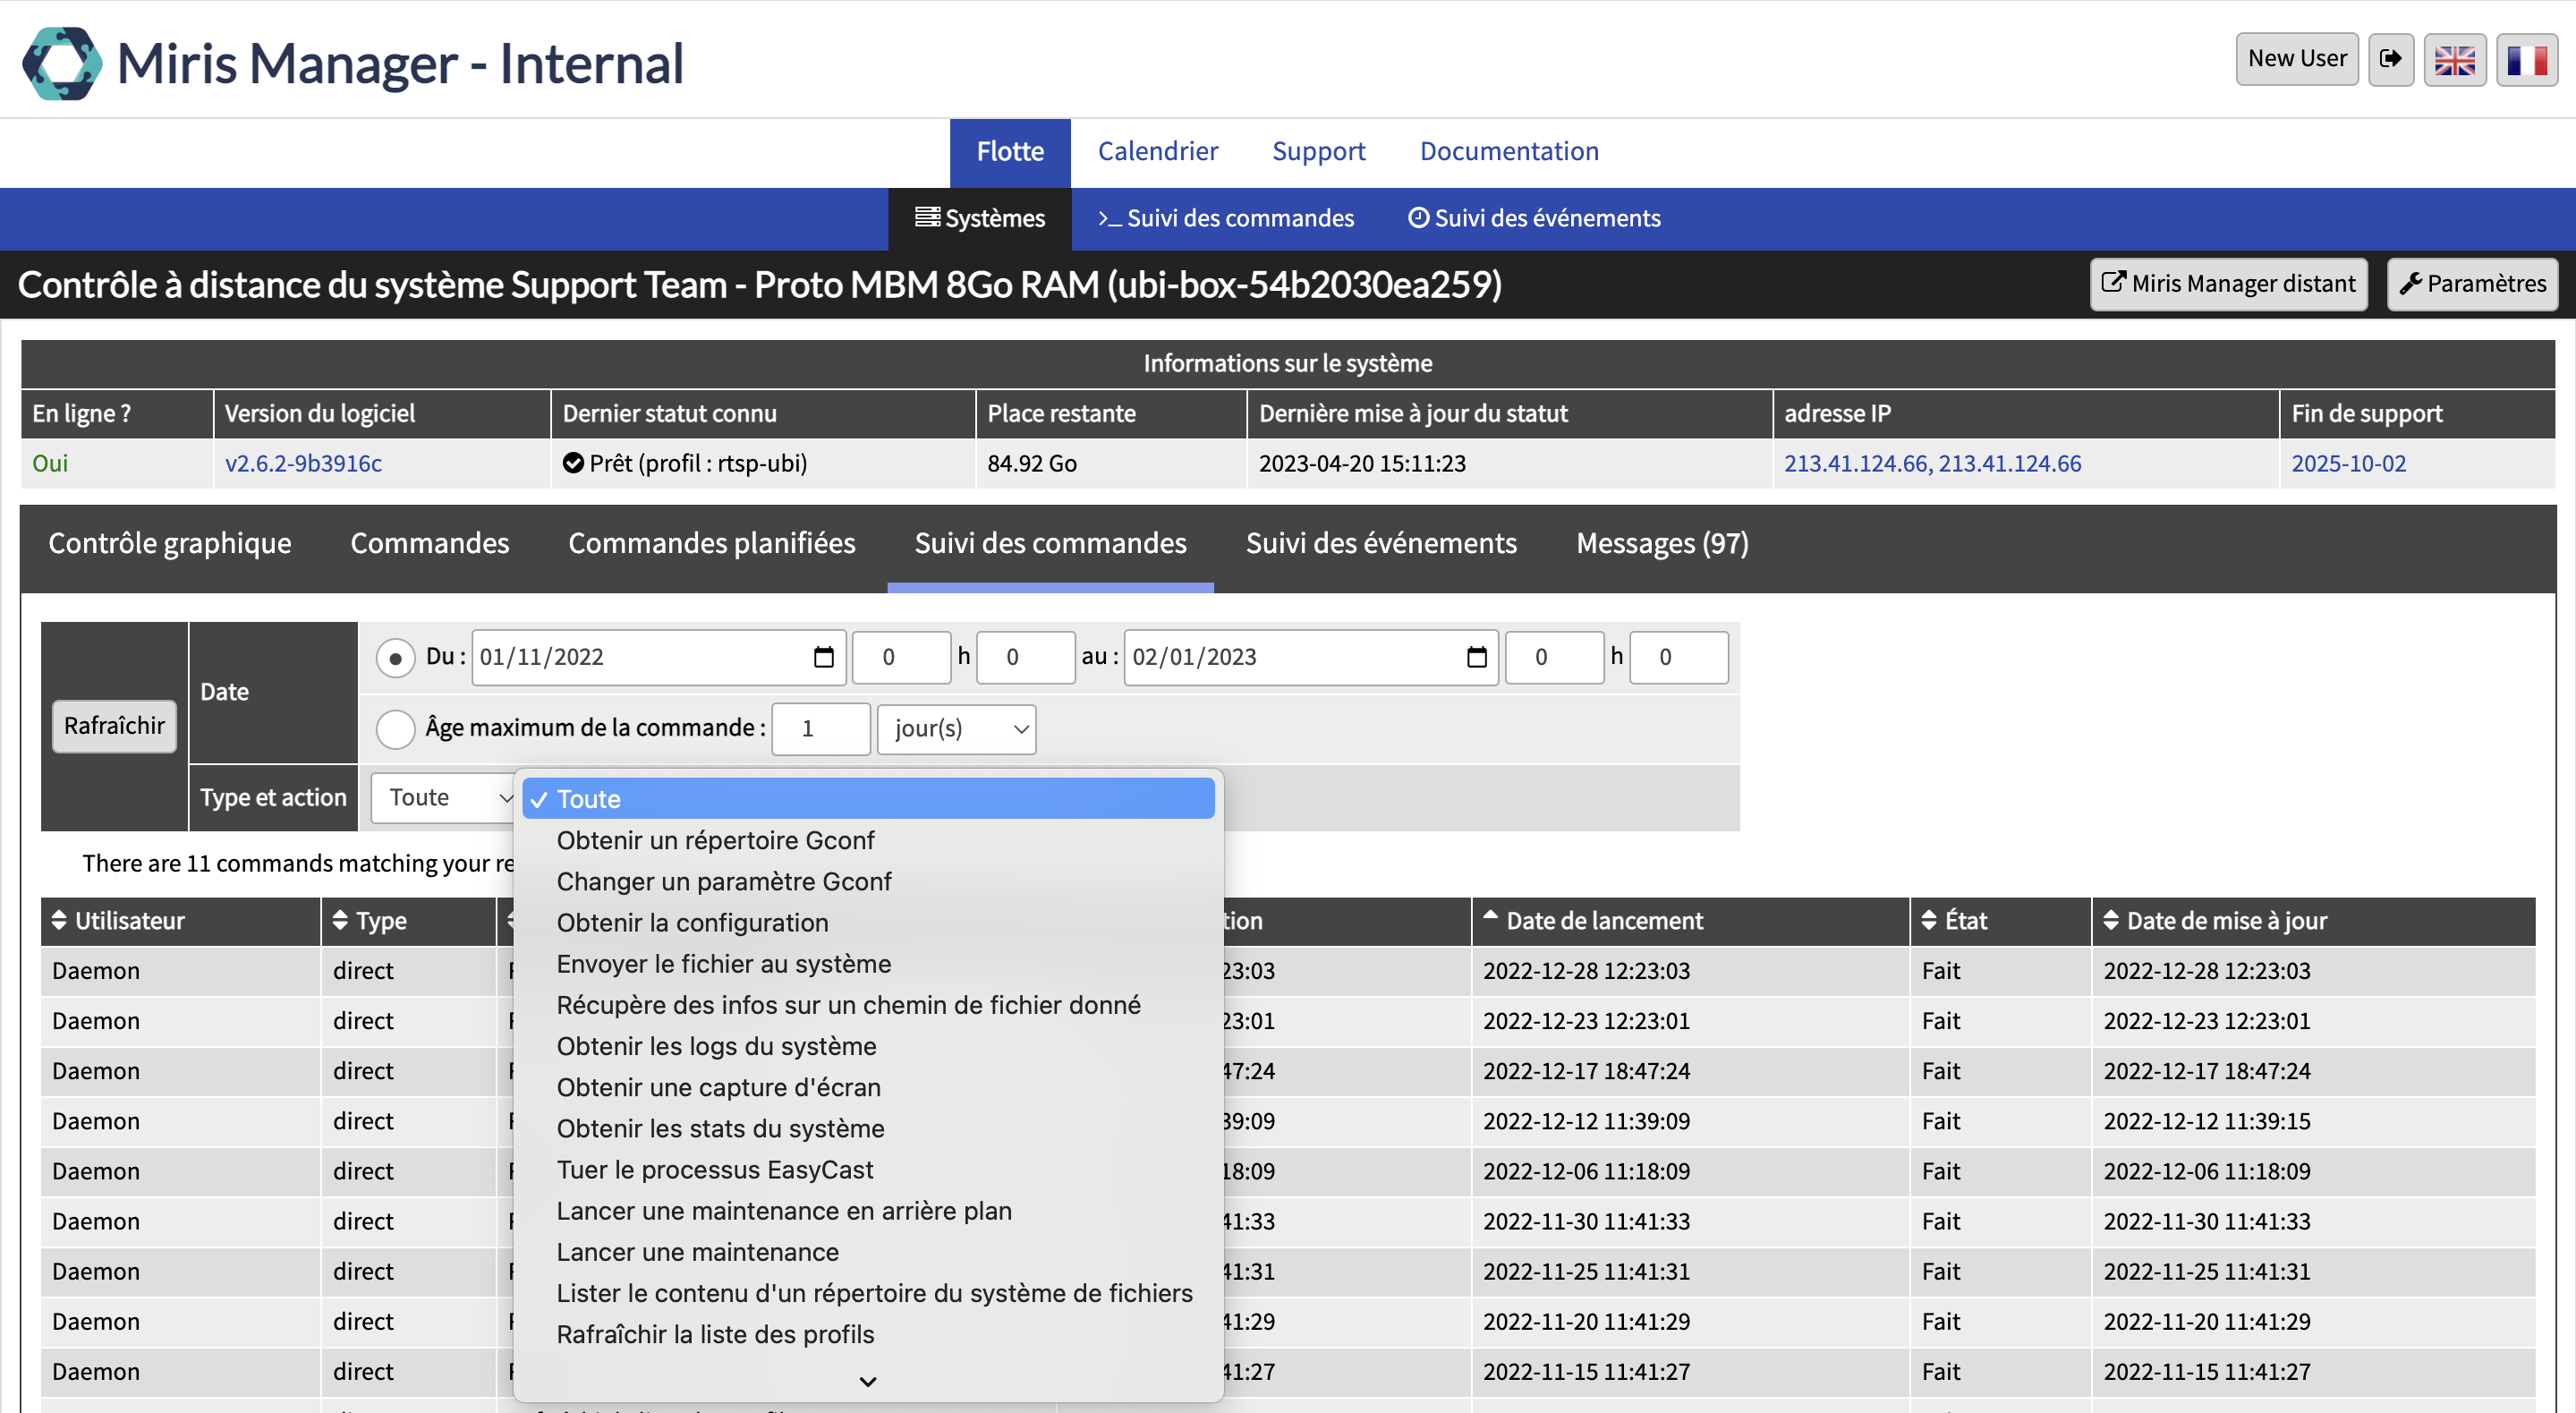Switch language with the UK flag
The width and height of the screenshot is (2576, 1413).
tap(2455, 59)
